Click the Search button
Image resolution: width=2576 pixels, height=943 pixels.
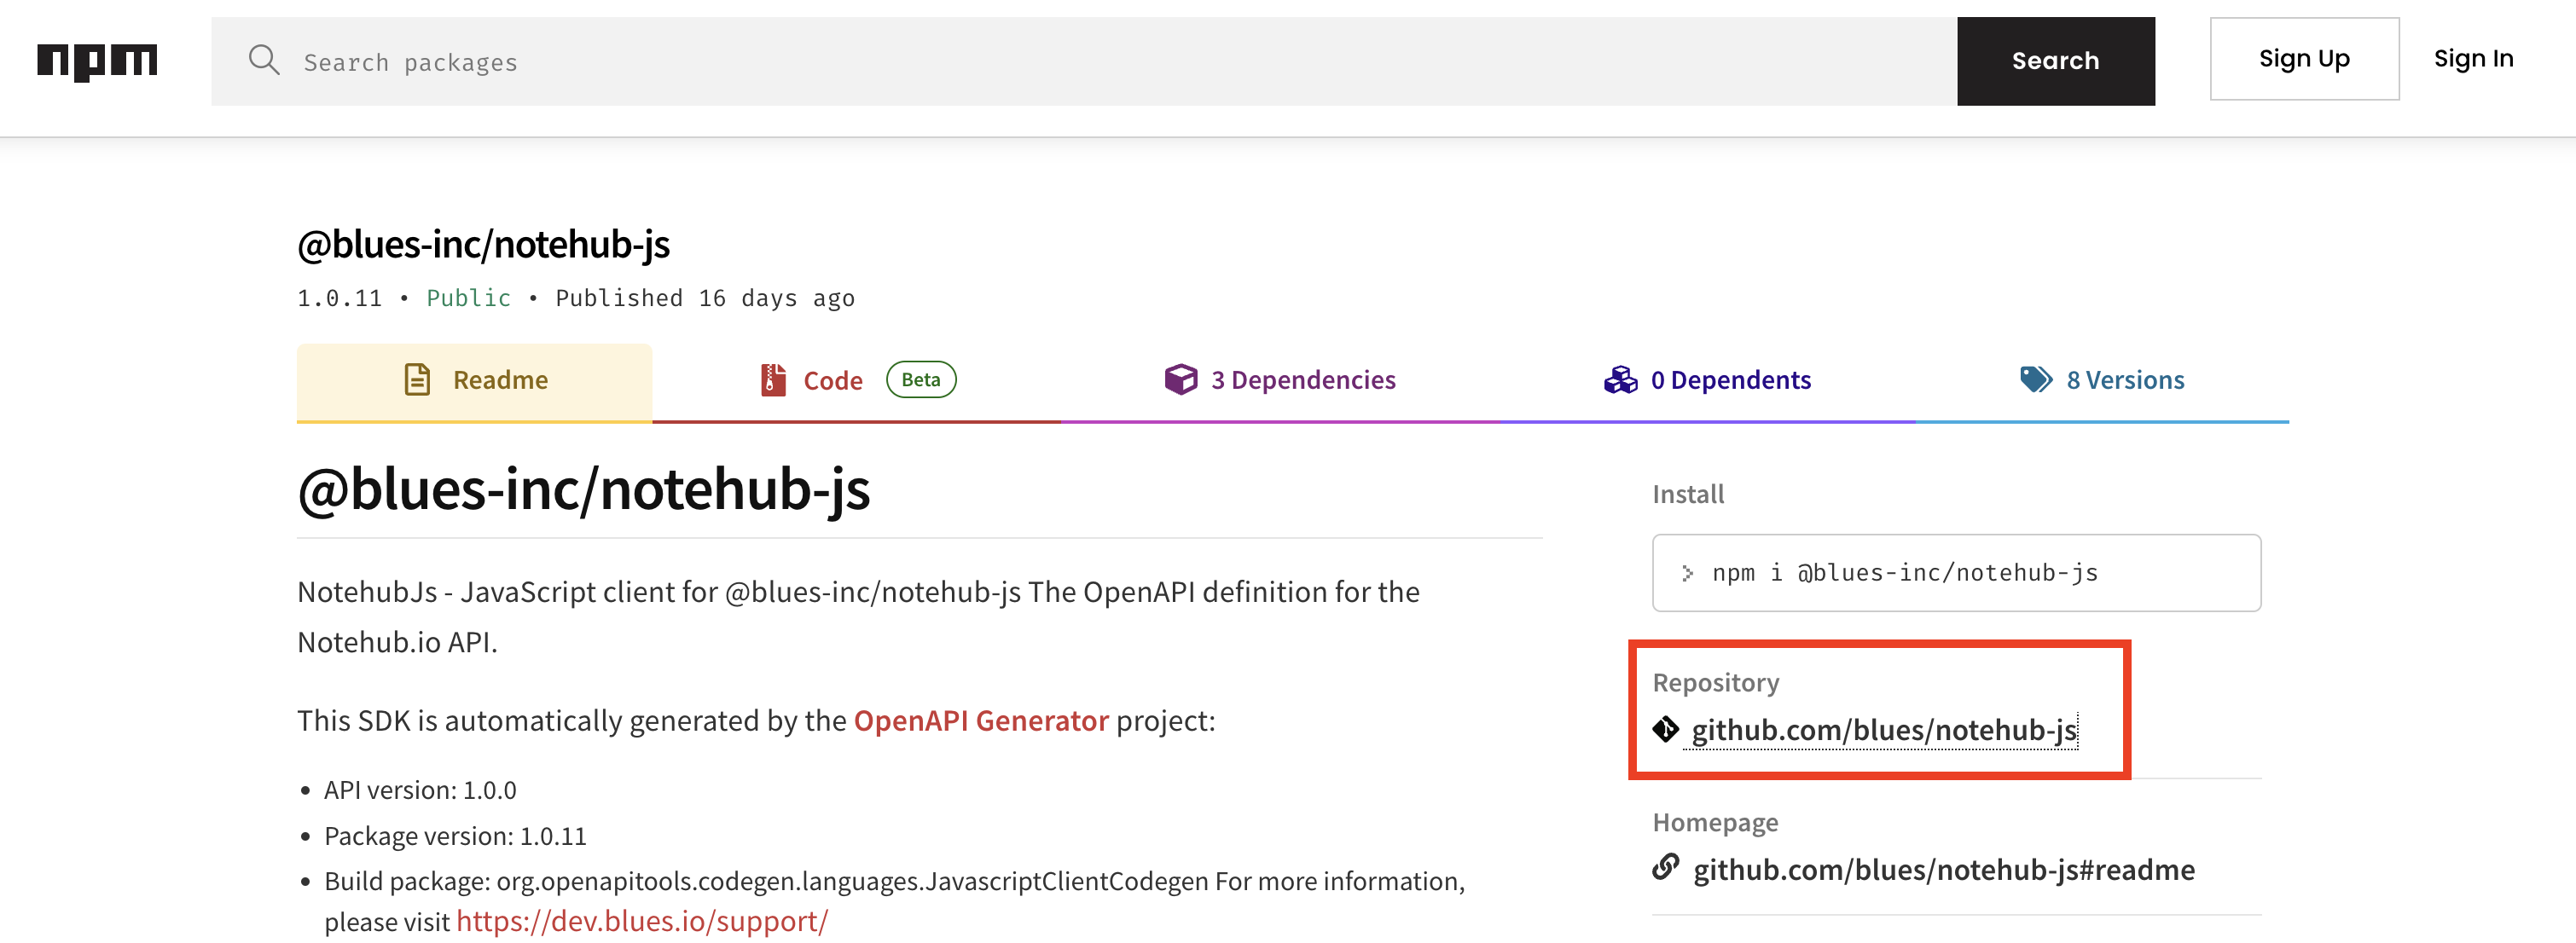(2055, 60)
